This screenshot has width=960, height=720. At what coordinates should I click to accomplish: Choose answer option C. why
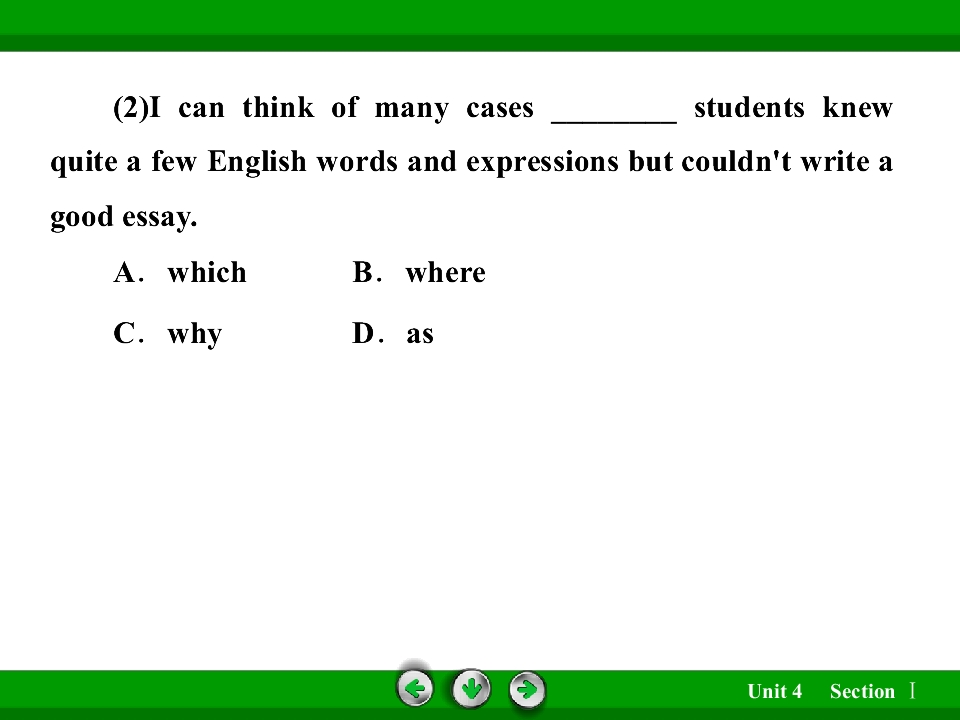167,334
